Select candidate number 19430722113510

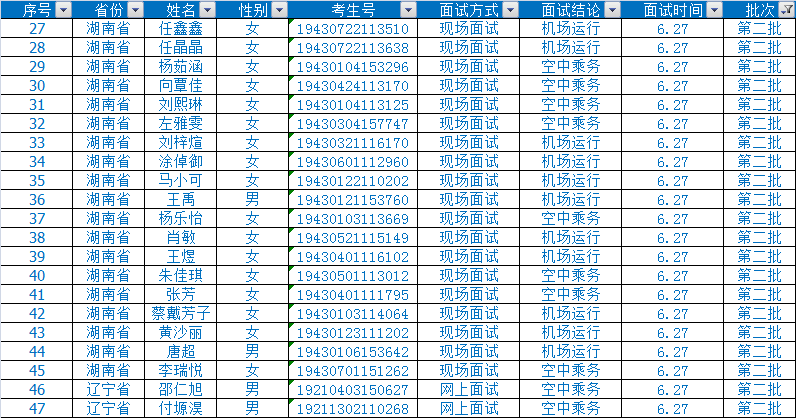coord(353,28)
